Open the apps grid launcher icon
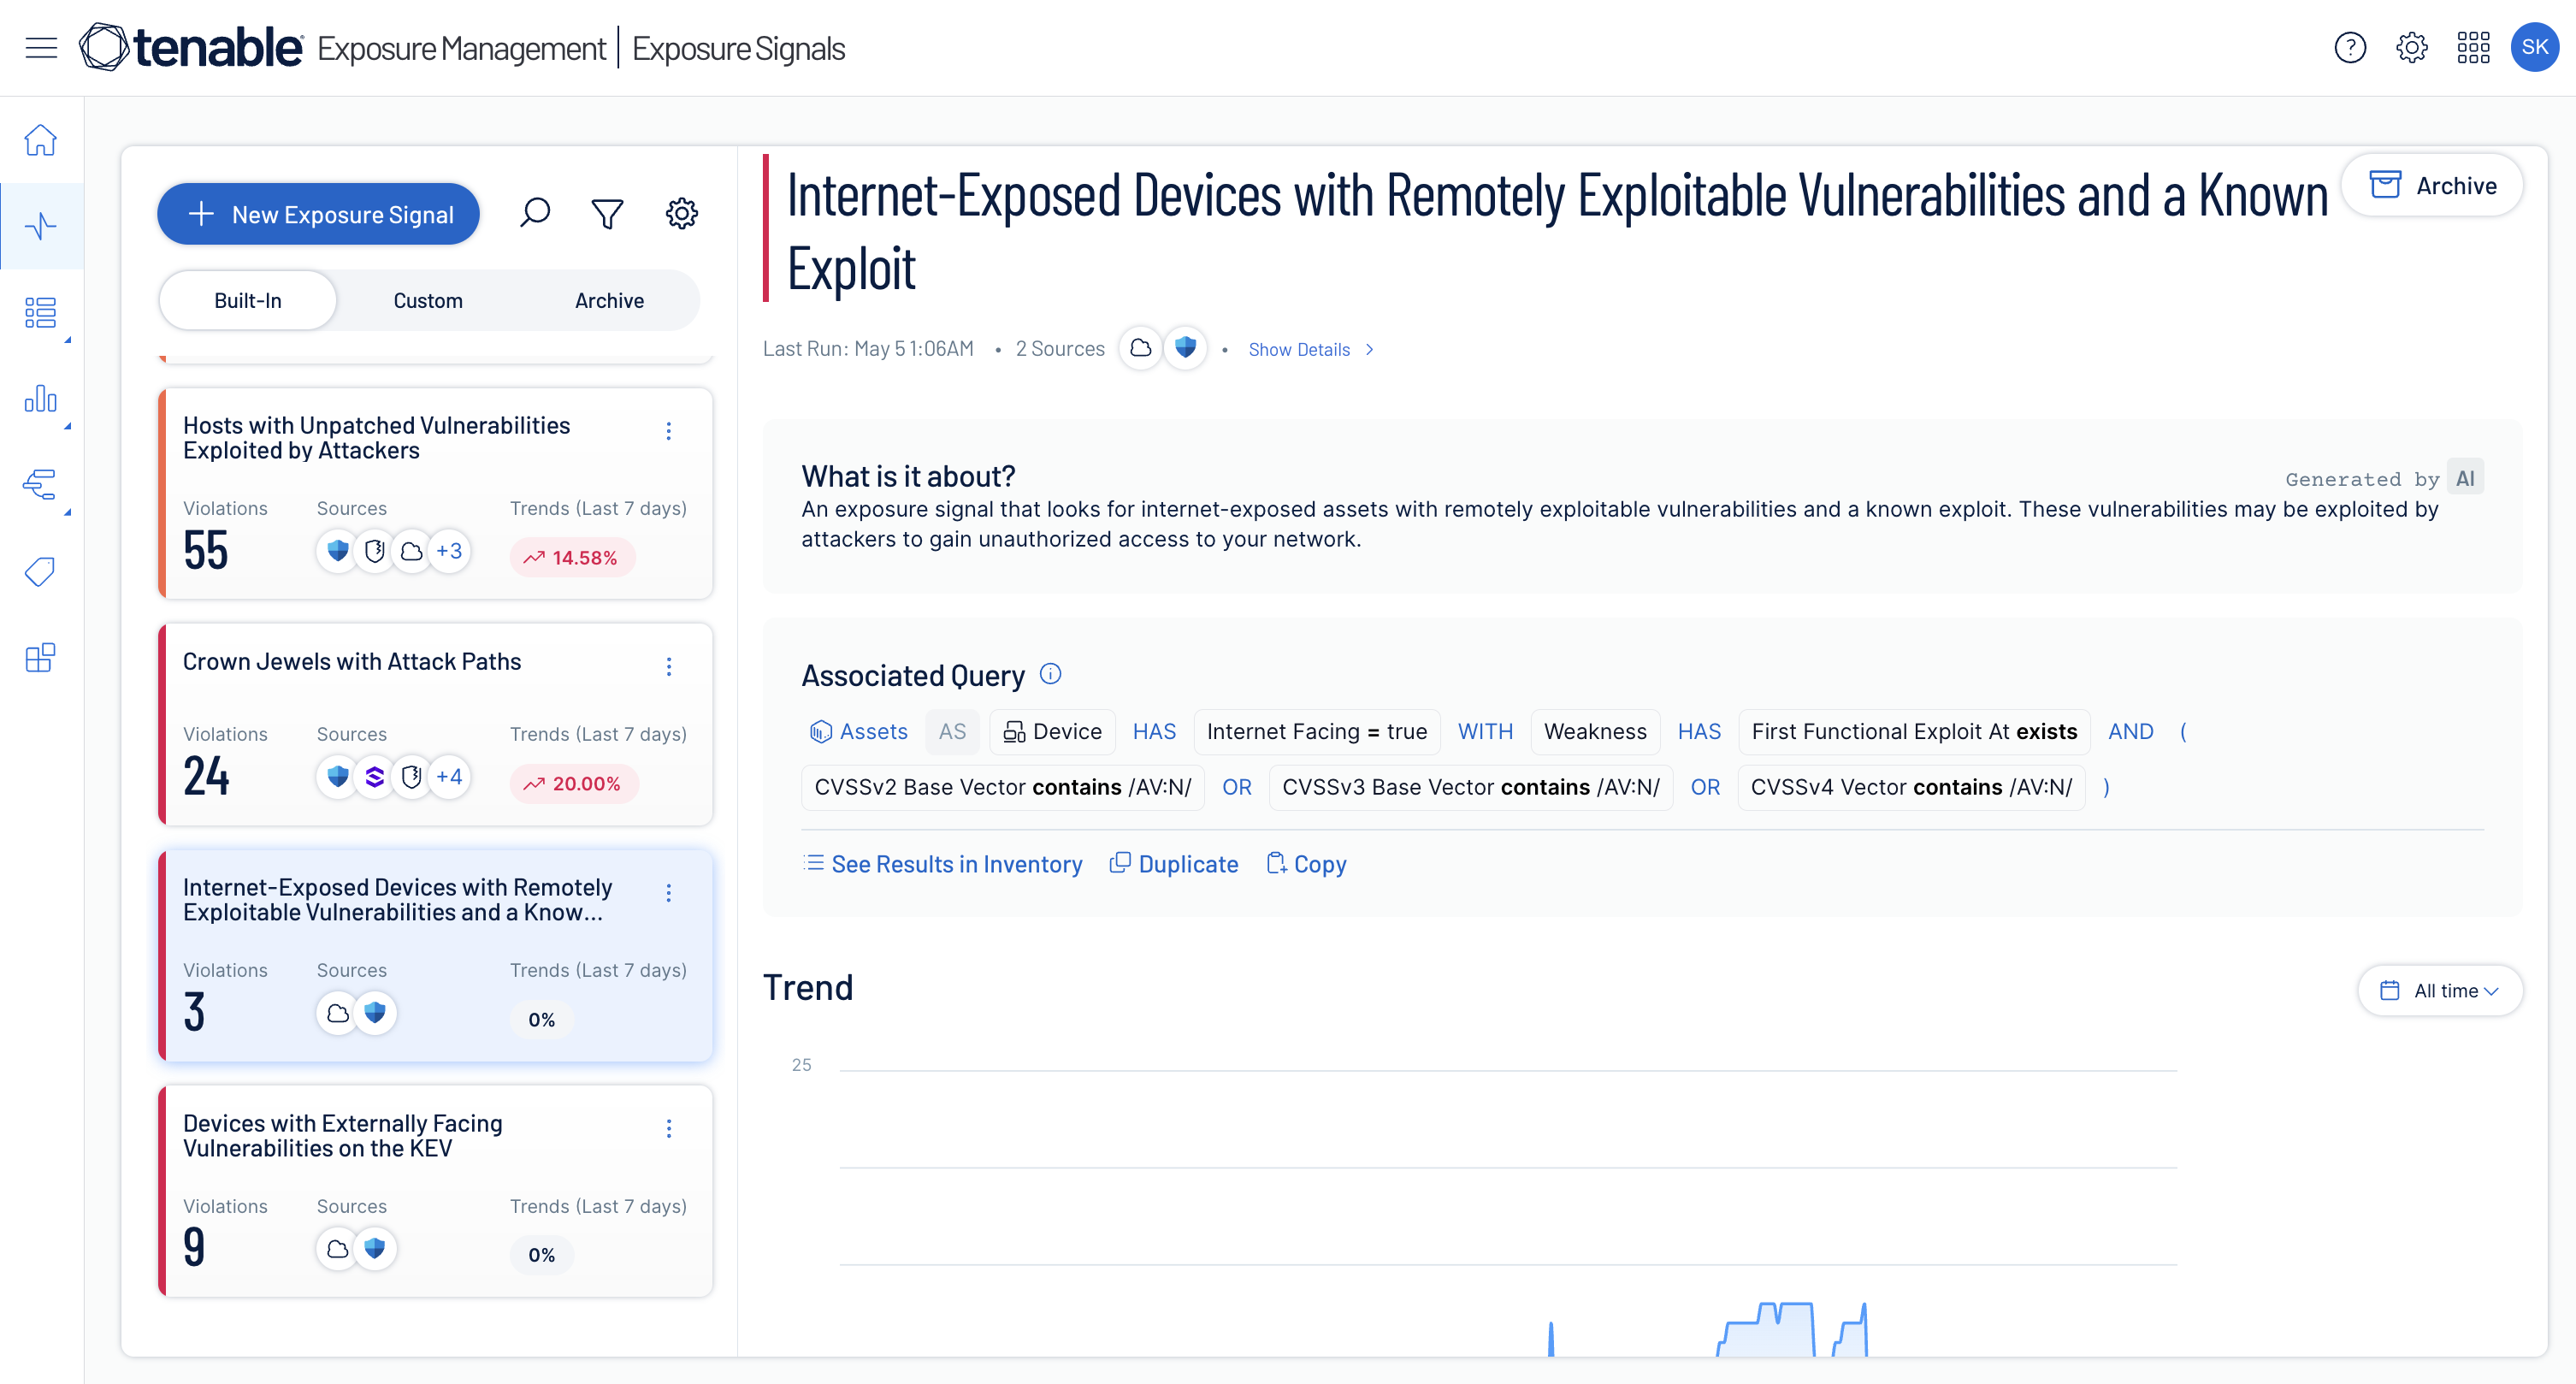2576x1384 pixels. click(2472, 47)
